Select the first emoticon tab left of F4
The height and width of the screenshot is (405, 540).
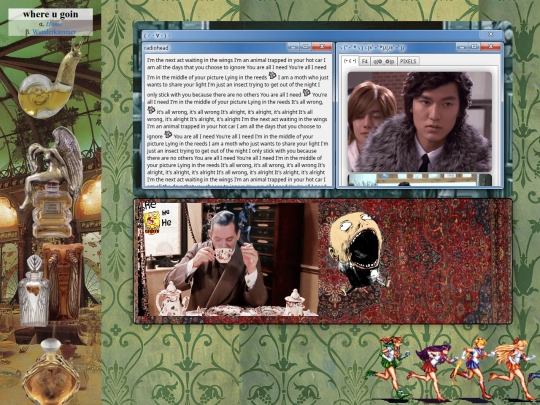point(350,61)
